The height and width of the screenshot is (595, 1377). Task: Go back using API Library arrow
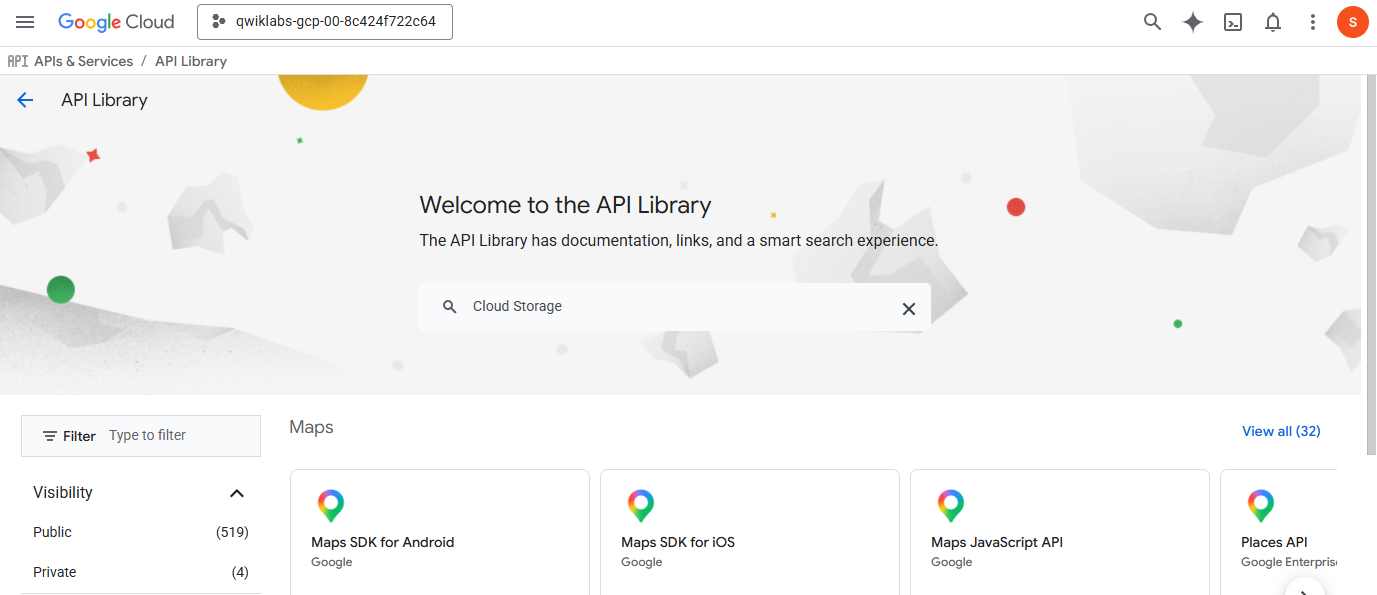pos(25,100)
